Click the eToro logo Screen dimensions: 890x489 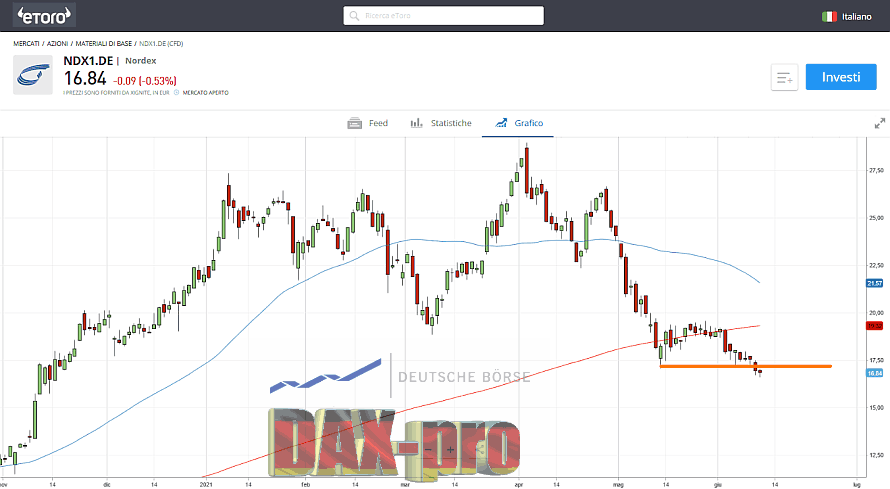pyautogui.click(x=44, y=15)
